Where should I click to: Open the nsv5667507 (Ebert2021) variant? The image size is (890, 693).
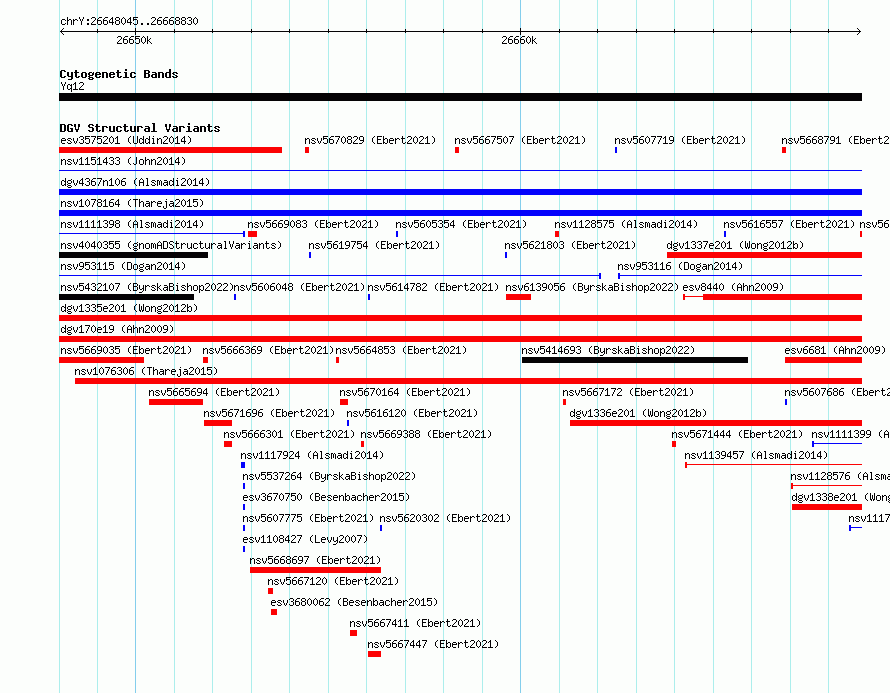(x=520, y=140)
